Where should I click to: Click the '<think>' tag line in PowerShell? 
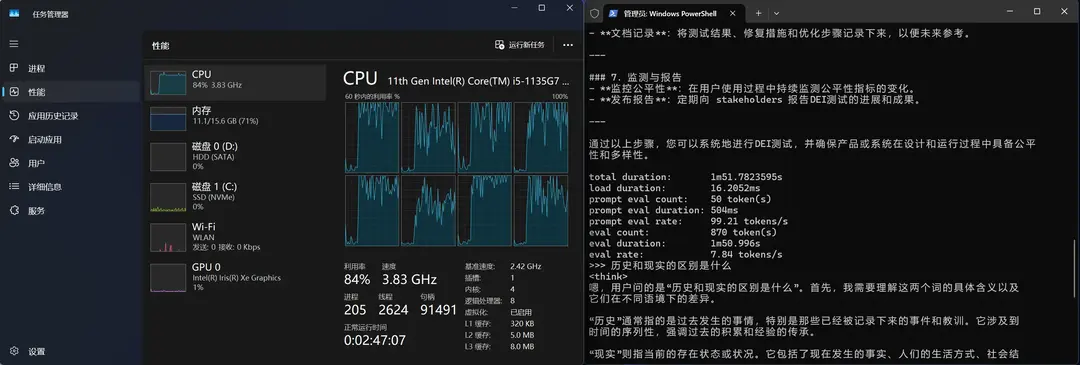point(608,277)
